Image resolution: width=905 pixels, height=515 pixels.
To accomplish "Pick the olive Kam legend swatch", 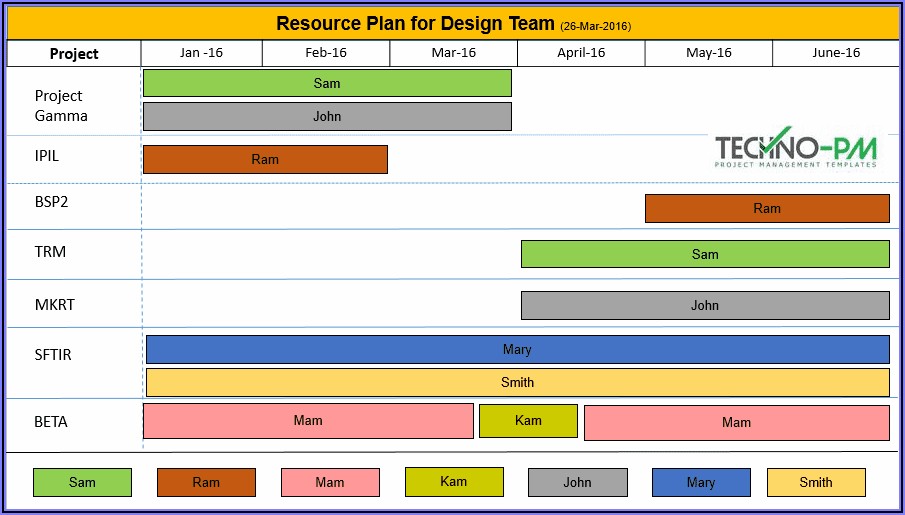I will coord(454,482).
